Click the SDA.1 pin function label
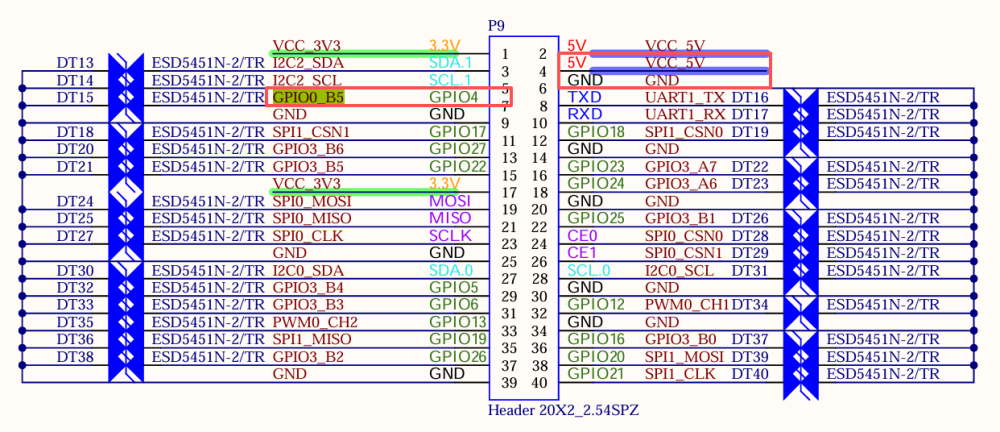Screen dimensions: 1000x432 450,63
